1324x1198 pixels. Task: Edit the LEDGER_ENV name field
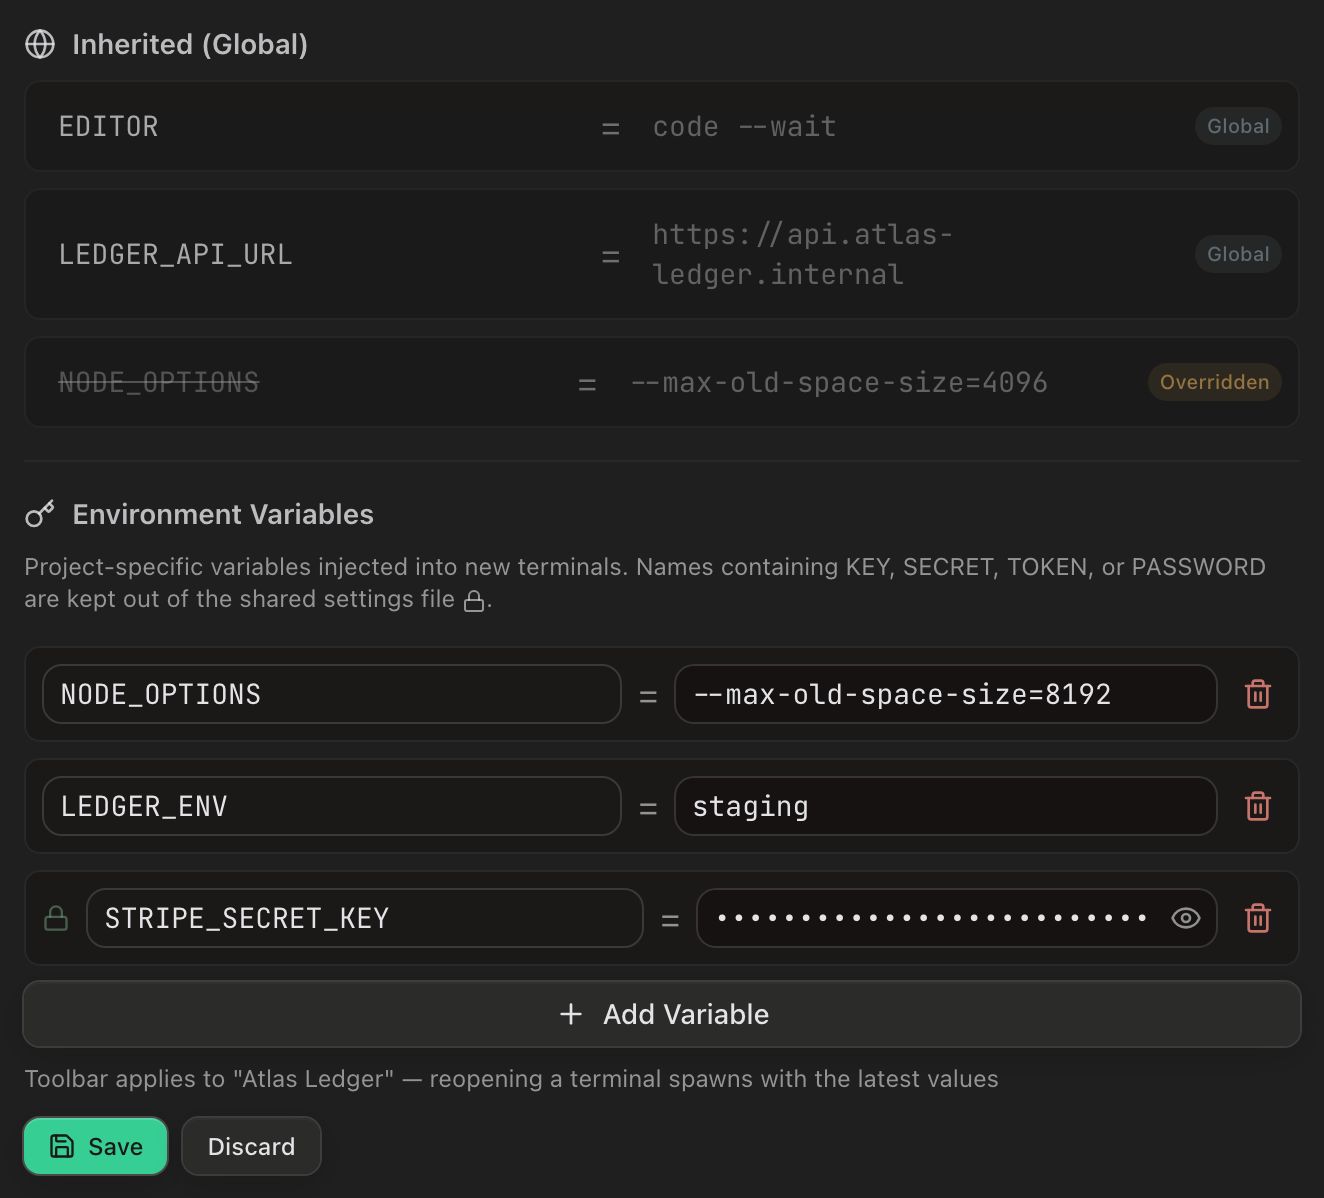[x=332, y=806]
